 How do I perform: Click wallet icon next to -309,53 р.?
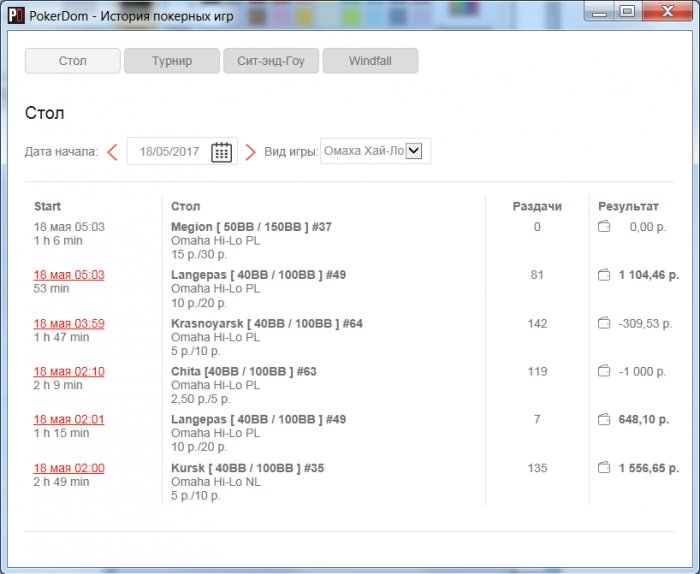point(604,323)
